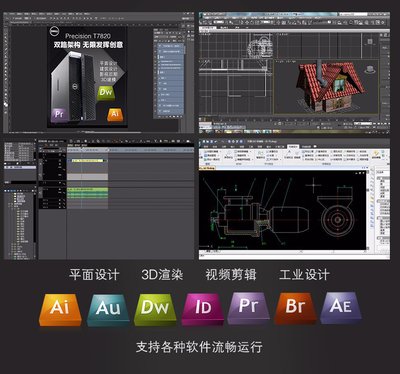Click the blue layers list in the Photoshop panel

(x=170, y=79)
